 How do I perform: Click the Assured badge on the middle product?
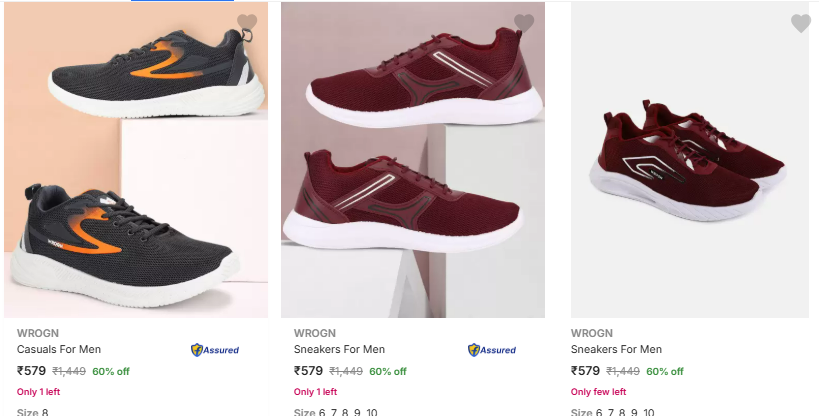(492, 350)
